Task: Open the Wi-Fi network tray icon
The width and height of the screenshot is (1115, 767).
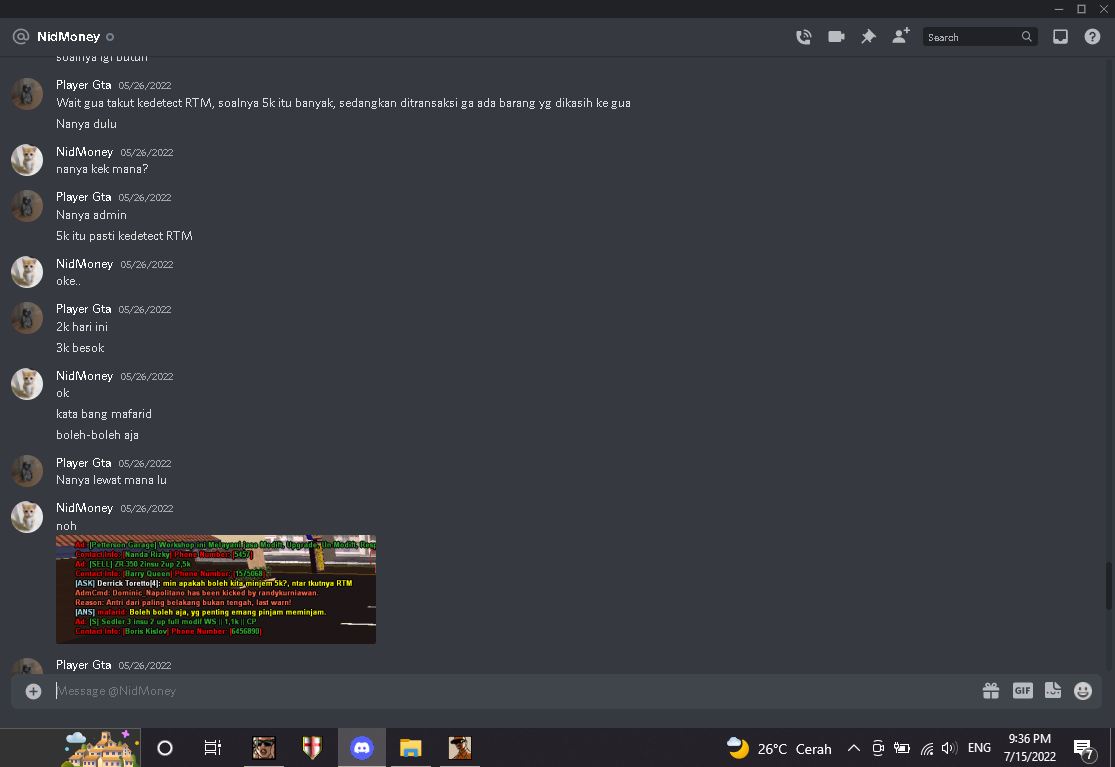Action: click(x=927, y=749)
